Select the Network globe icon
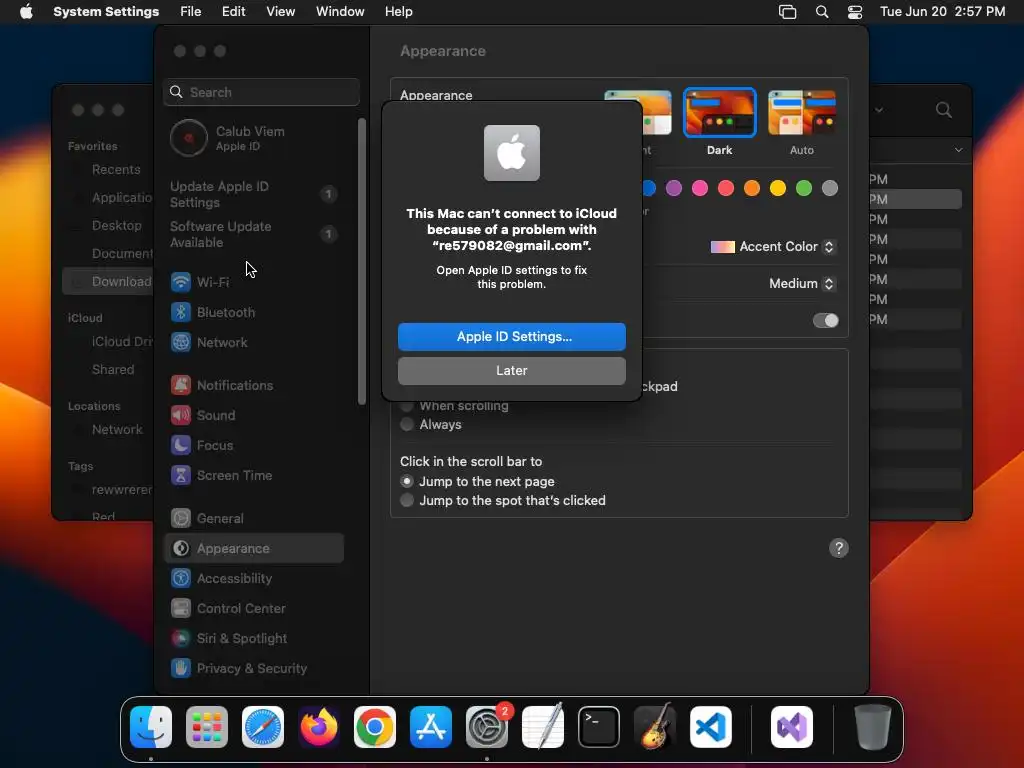Image resolution: width=1024 pixels, height=768 pixels. tap(181, 342)
